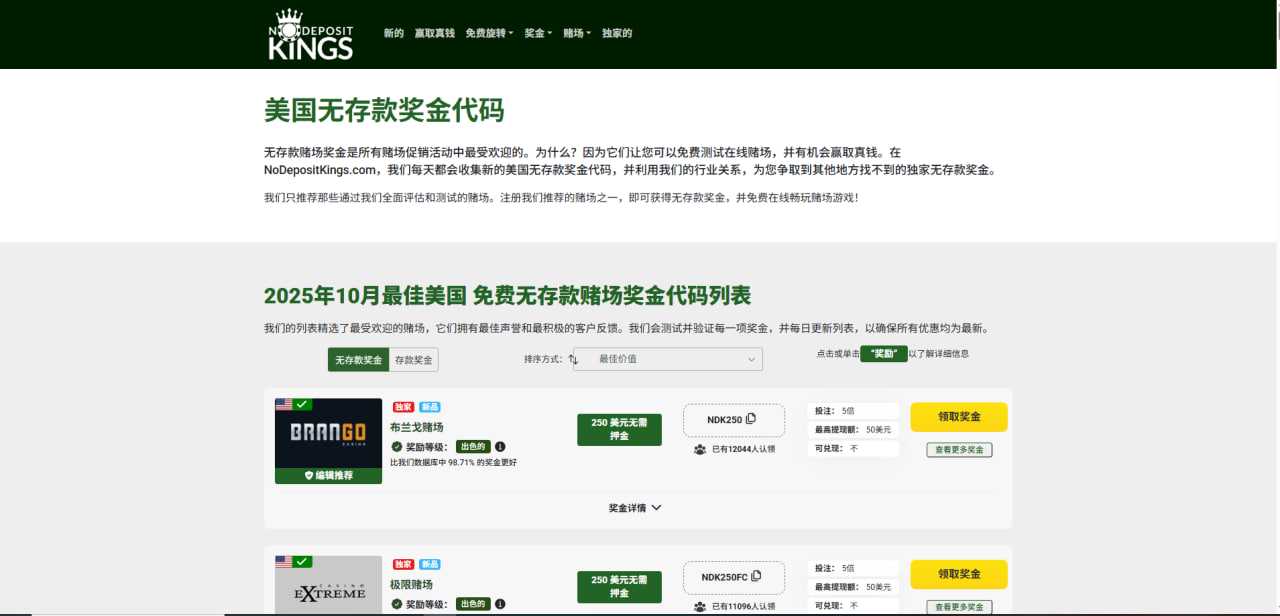This screenshot has height=616, width=1280.
Task: Click the red 独家 tag on 极限赌场
Action: point(403,564)
